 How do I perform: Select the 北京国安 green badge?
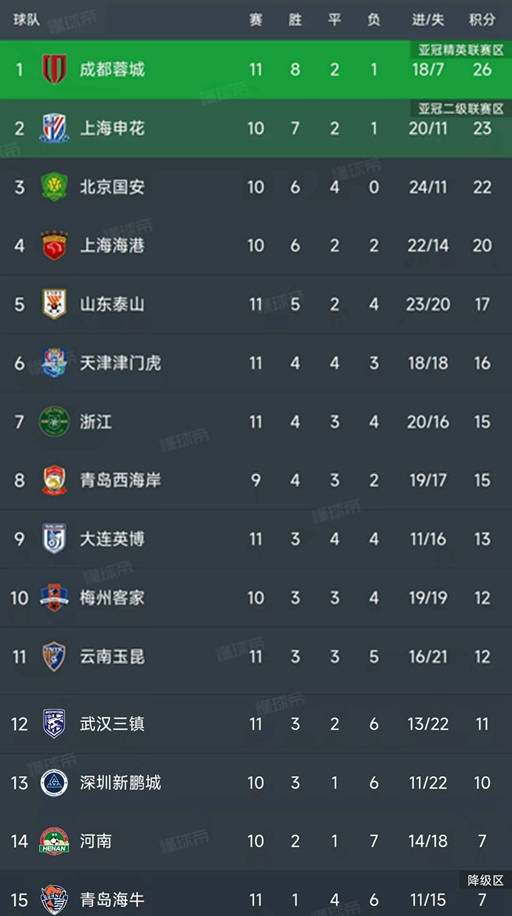coord(54,187)
